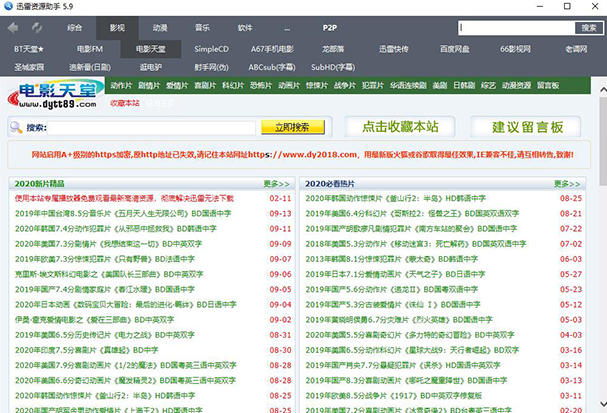Open the 惊悚片 category
The image size is (607, 413).
(317, 86)
